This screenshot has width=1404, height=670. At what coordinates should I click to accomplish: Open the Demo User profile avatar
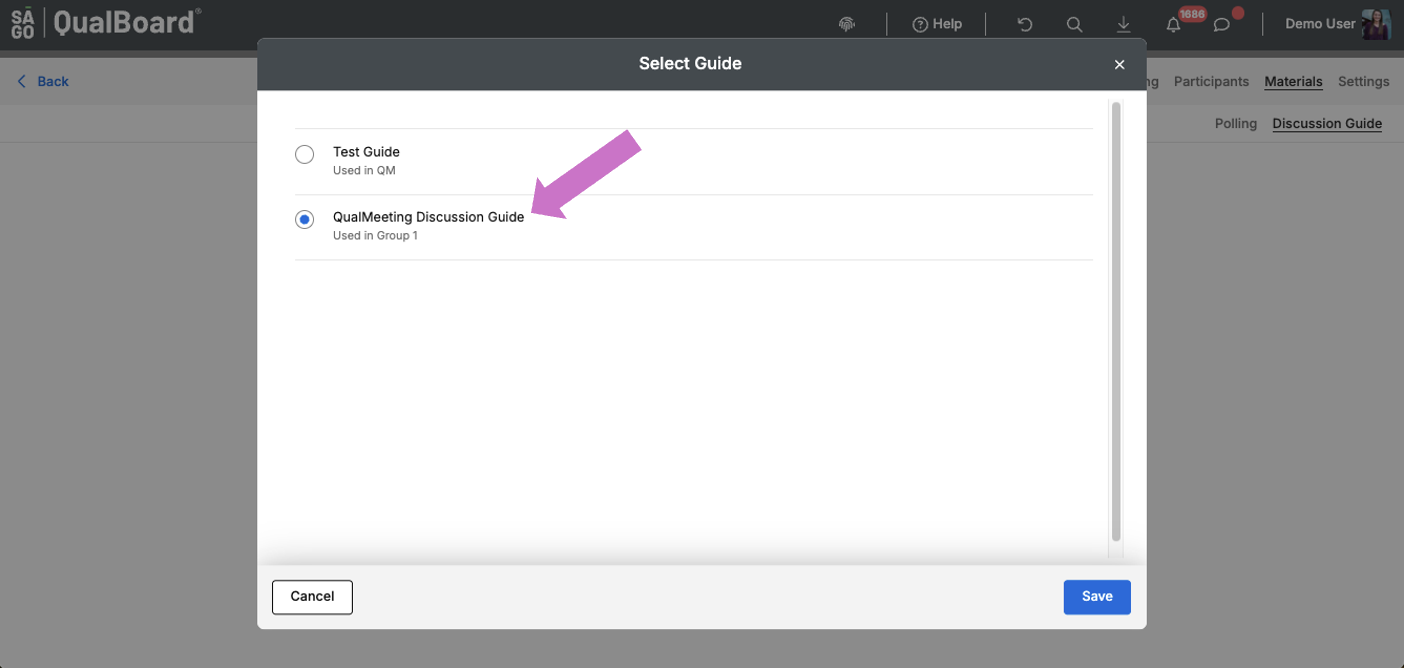point(1376,24)
